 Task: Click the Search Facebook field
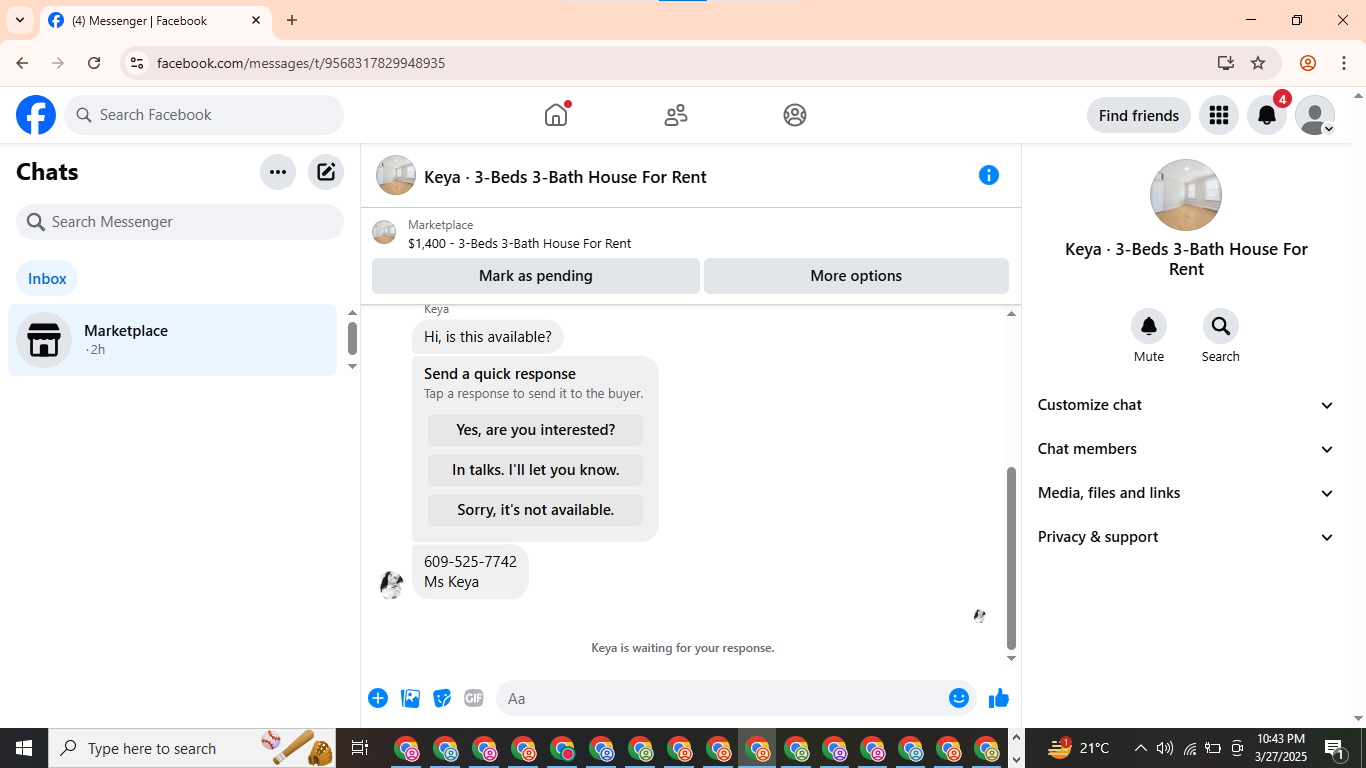(204, 115)
